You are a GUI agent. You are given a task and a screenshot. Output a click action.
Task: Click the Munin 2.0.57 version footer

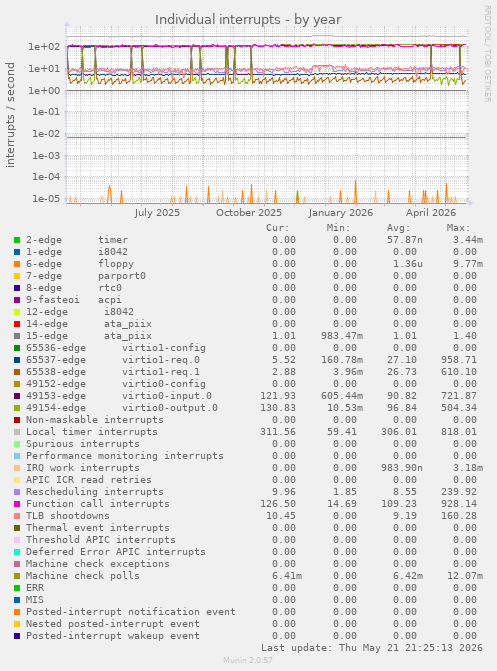(248, 660)
